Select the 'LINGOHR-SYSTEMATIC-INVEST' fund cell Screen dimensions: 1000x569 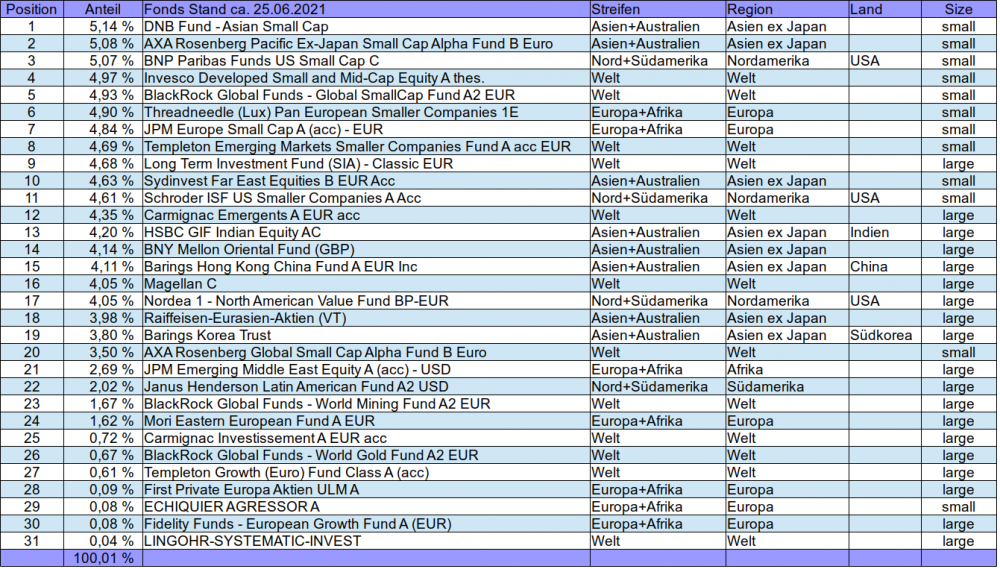[366, 541]
